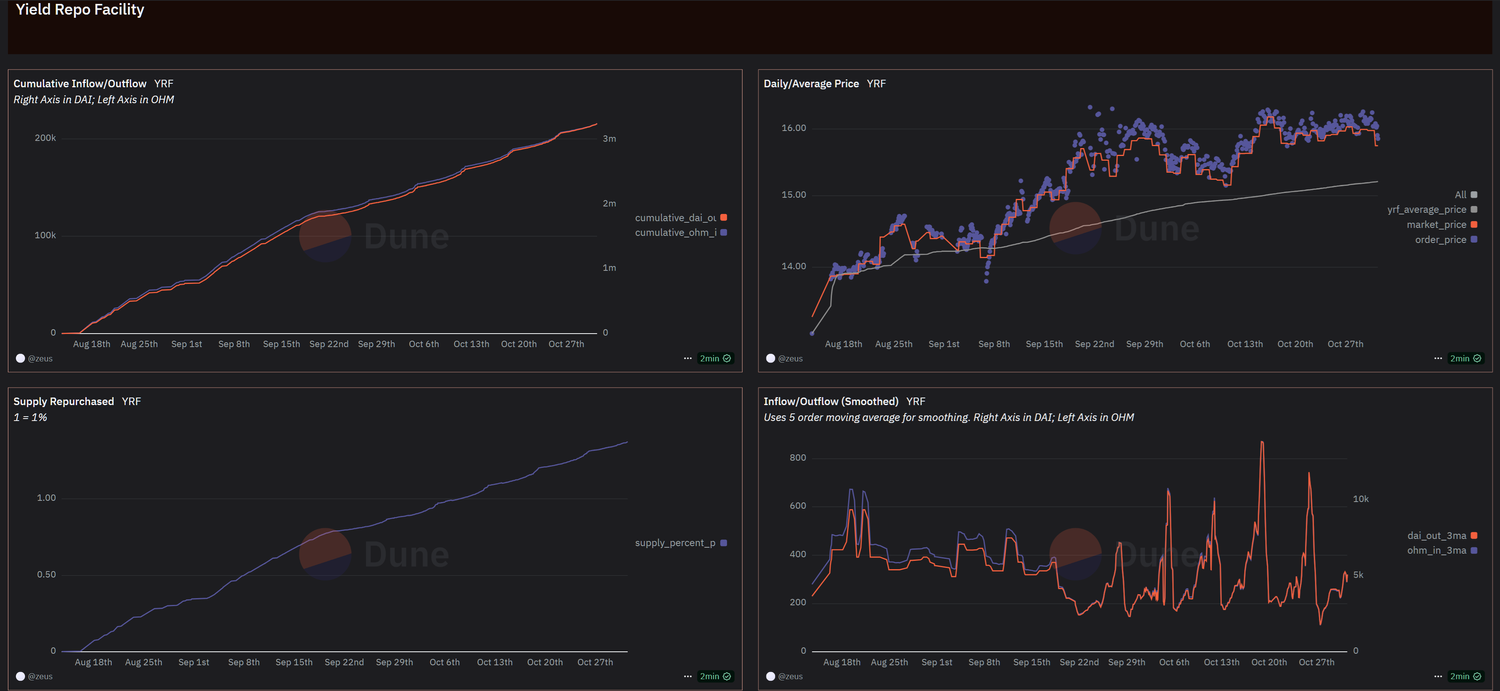
Task: Open the Daily/Average Price chart's three-dot menu
Action: pos(1438,358)
